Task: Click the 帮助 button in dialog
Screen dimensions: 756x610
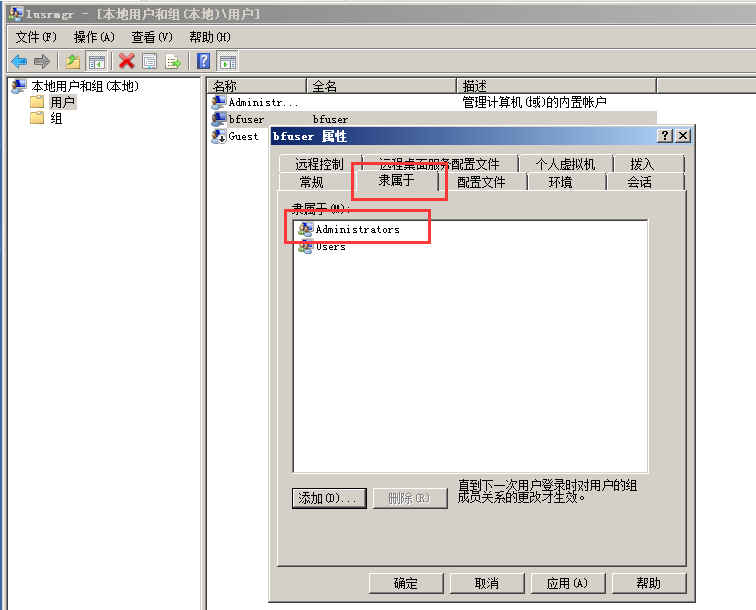Action: [649, 583]
